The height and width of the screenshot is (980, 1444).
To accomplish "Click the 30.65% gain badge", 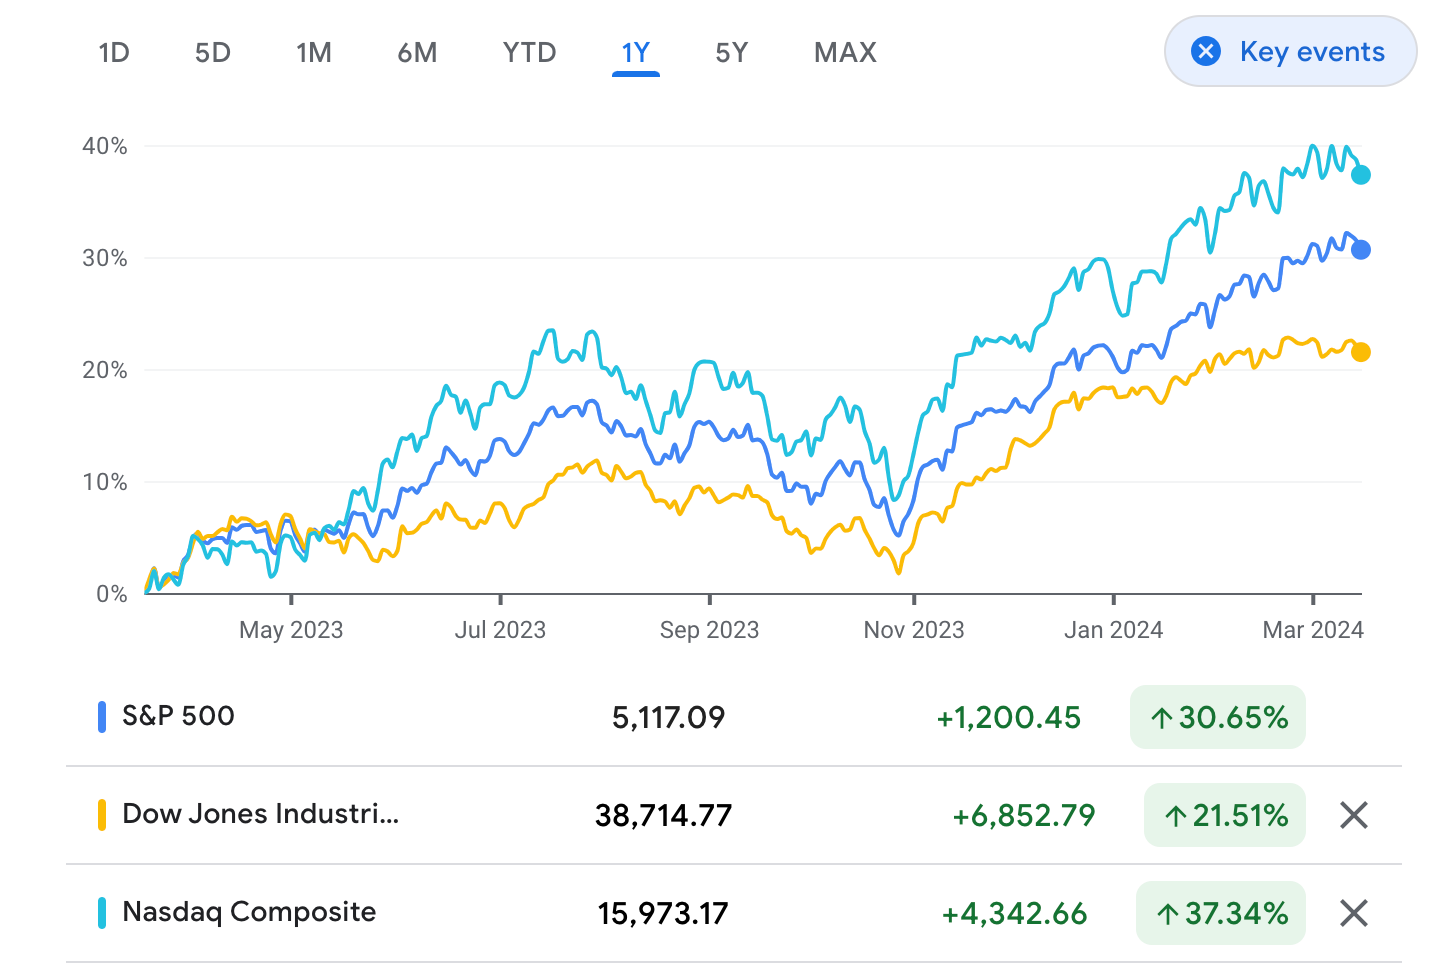I will [x=1218, y=717].
